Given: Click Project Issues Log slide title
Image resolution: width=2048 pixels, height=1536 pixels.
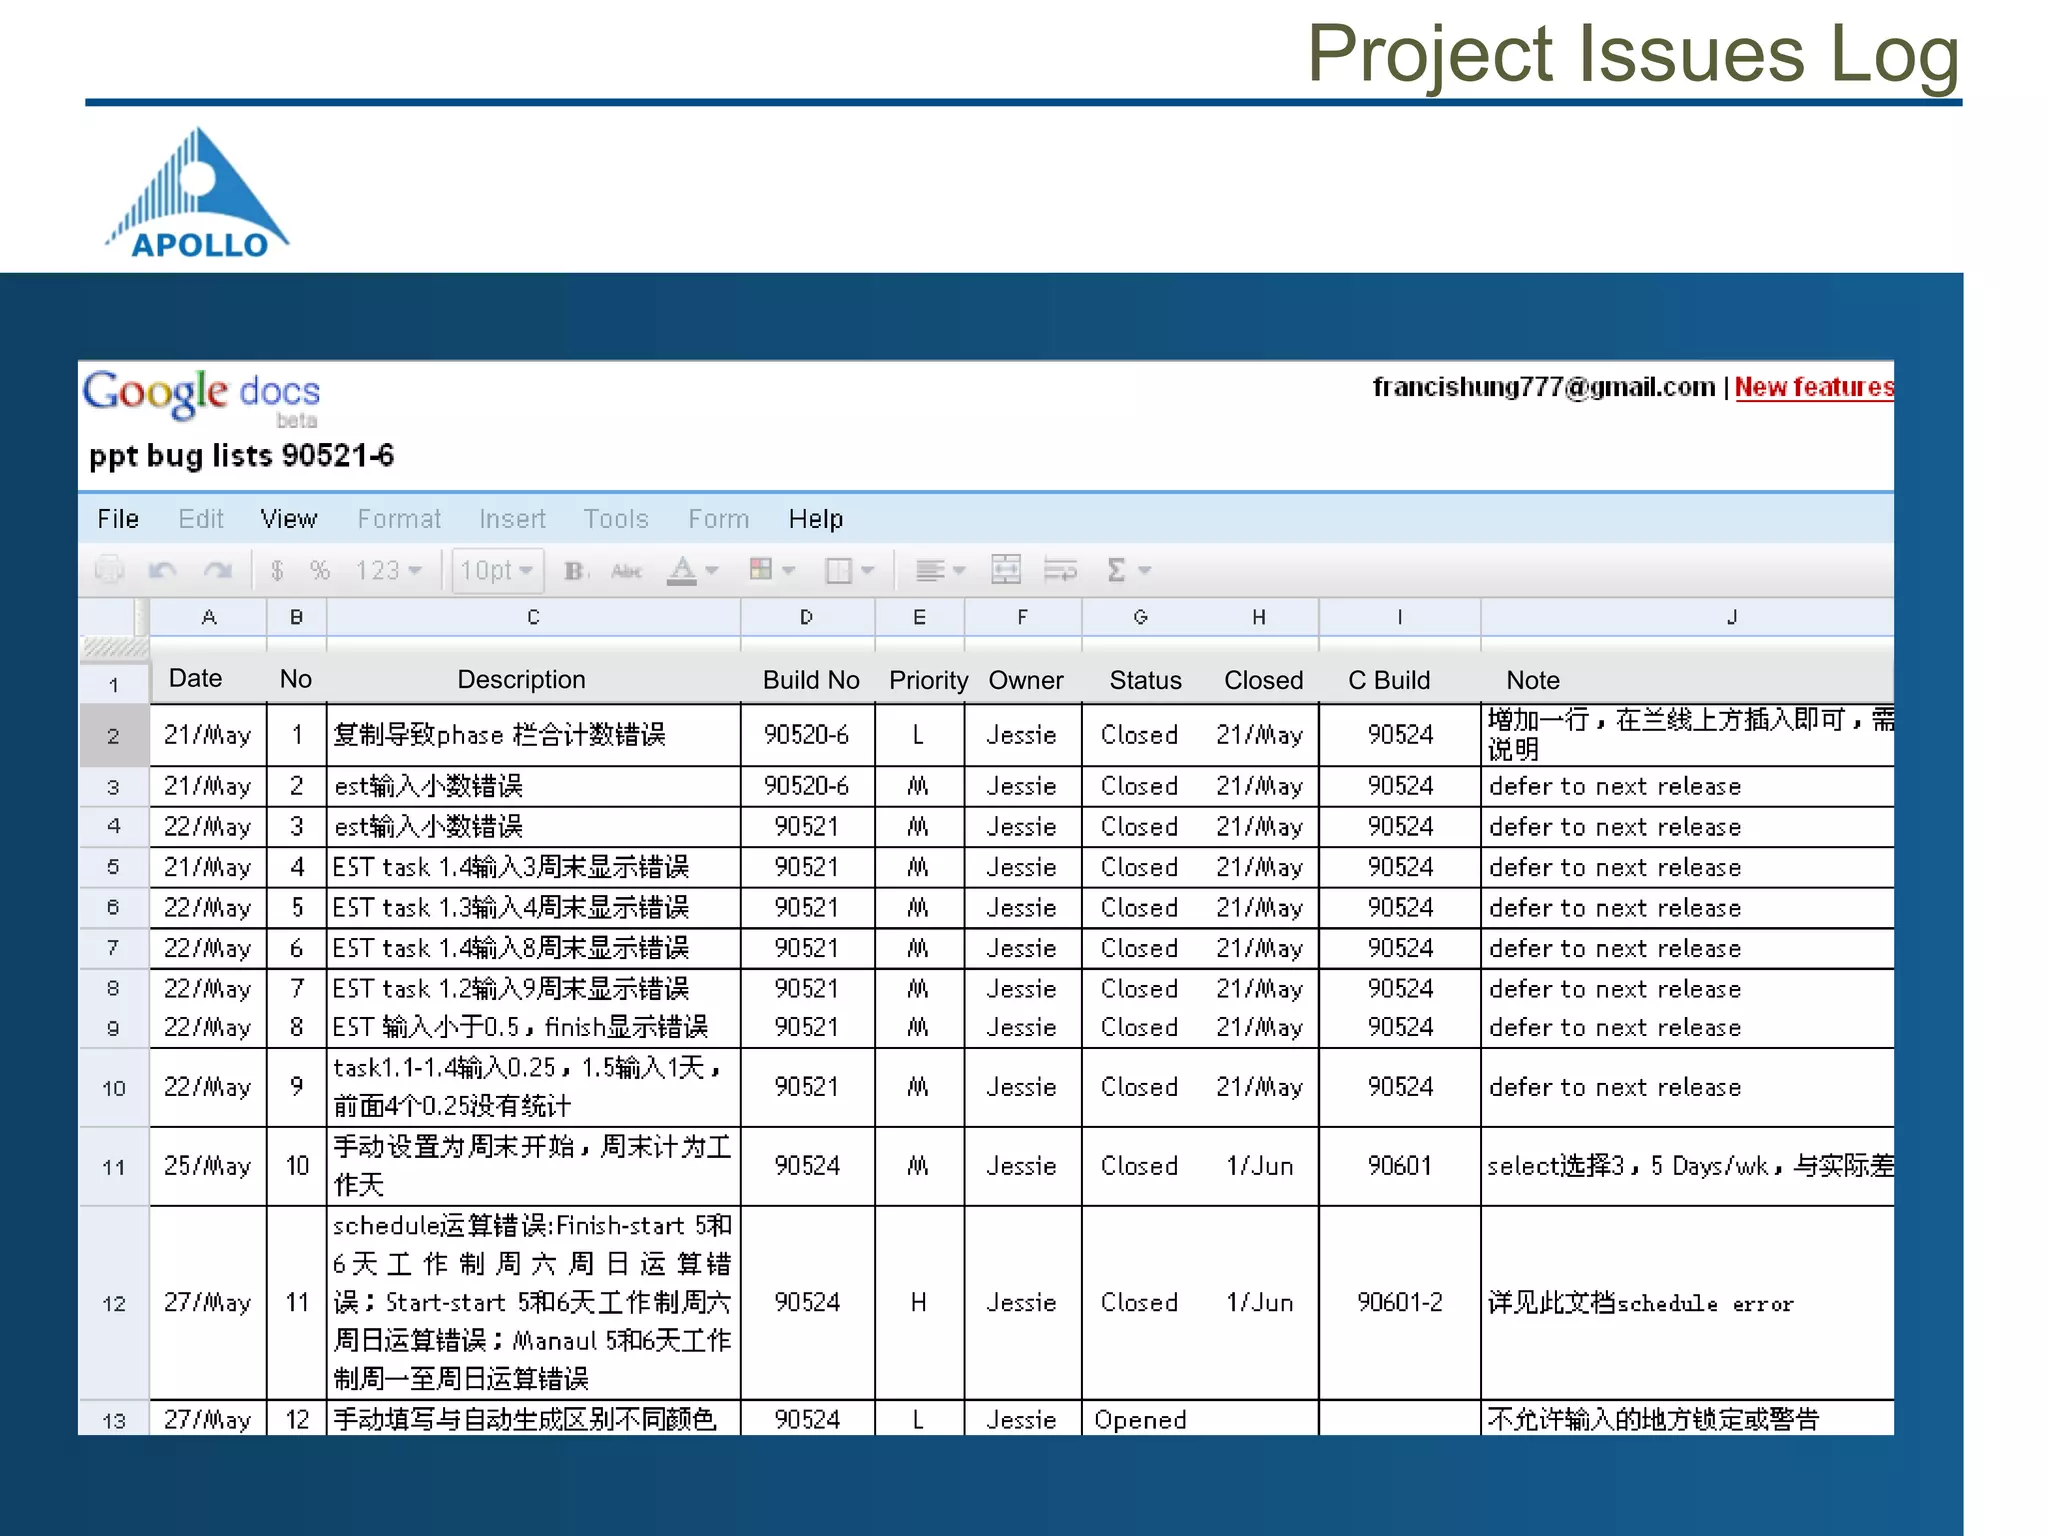Looking at the screenshot, I should 1633,56.
